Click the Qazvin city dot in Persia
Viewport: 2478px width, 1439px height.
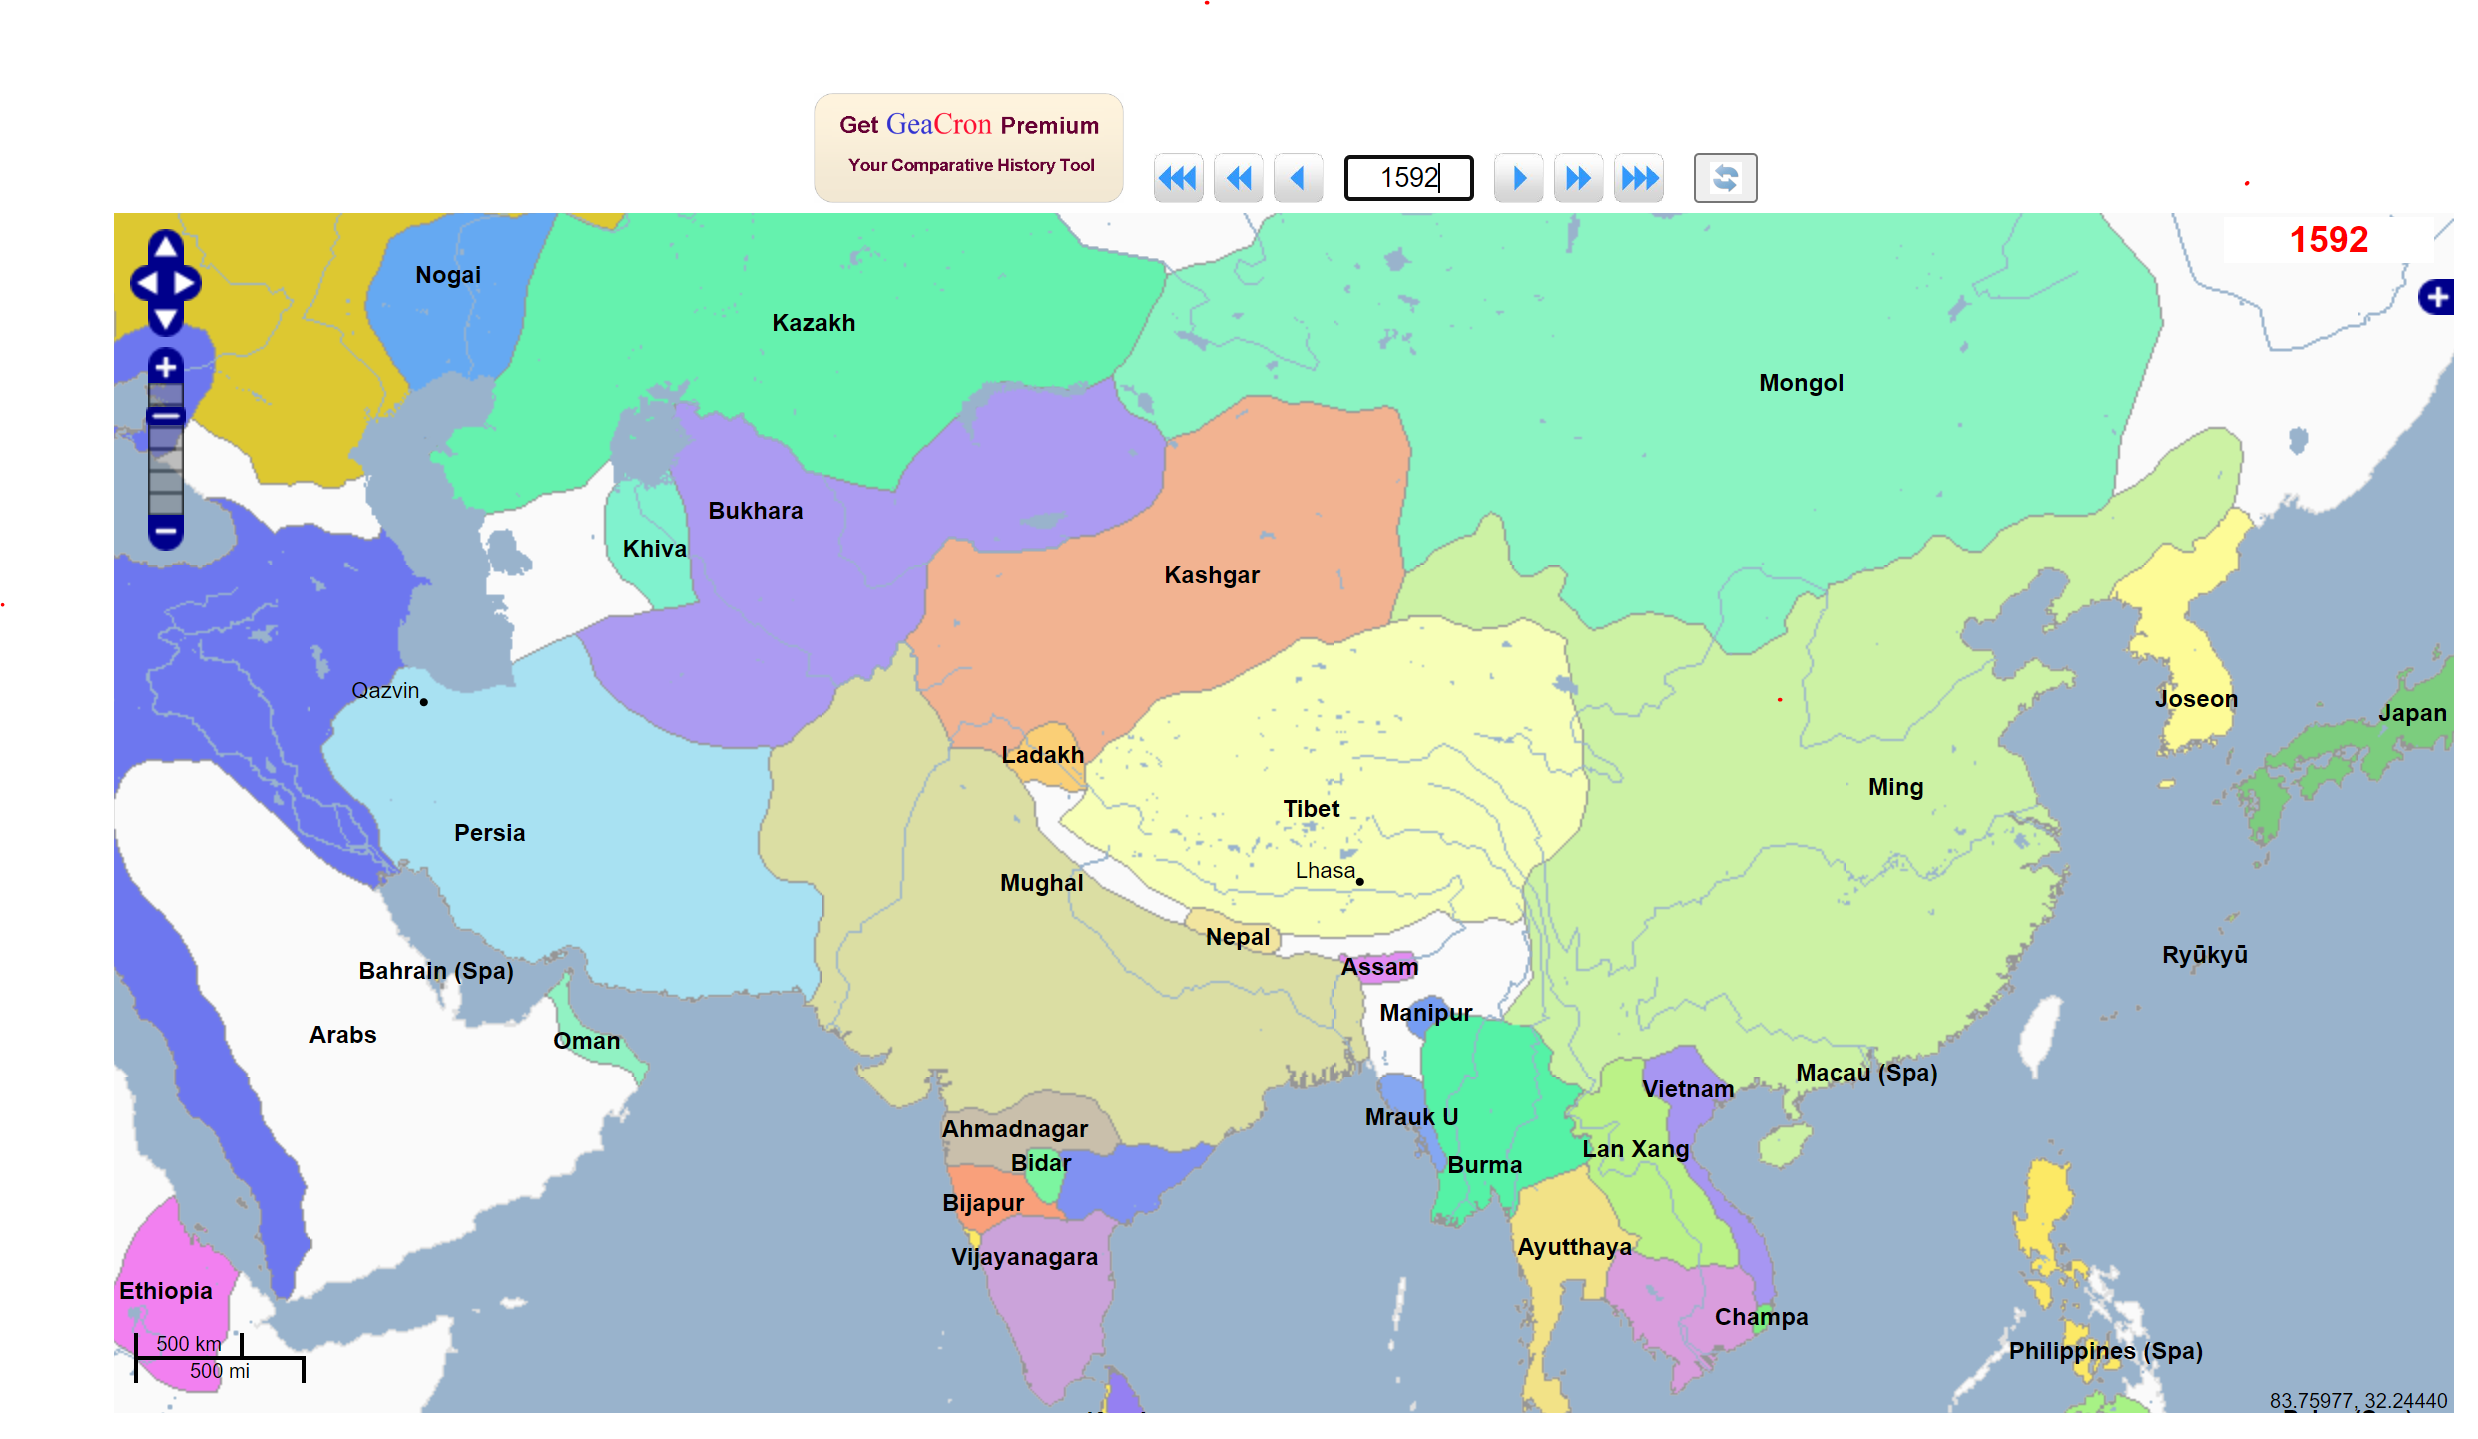click(424, 702)
